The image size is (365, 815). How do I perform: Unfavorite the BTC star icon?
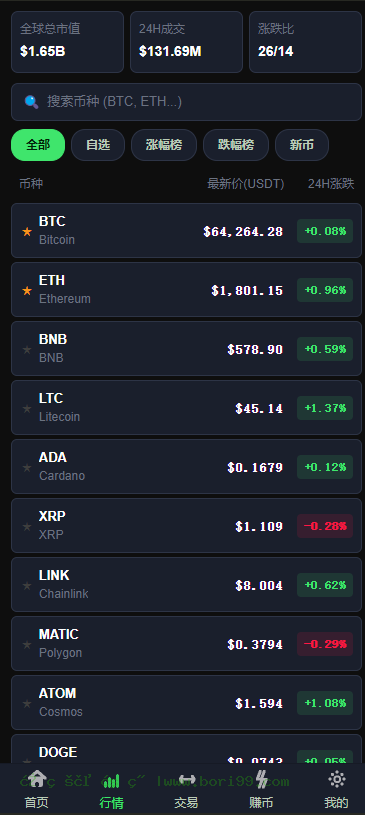pos(27,232)
